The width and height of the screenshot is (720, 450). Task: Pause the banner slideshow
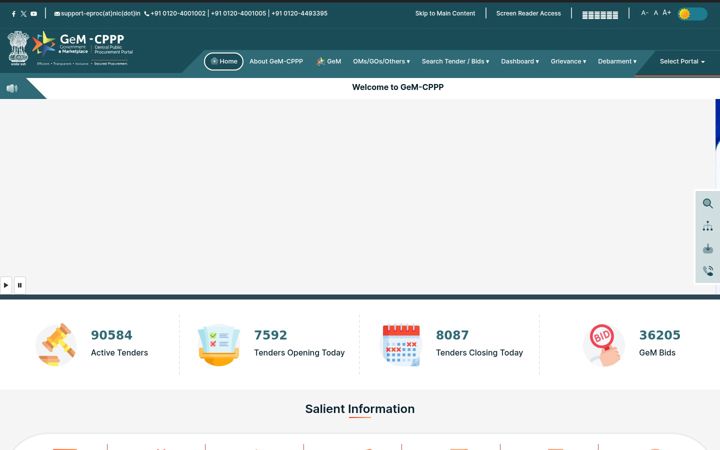[20, 285]
